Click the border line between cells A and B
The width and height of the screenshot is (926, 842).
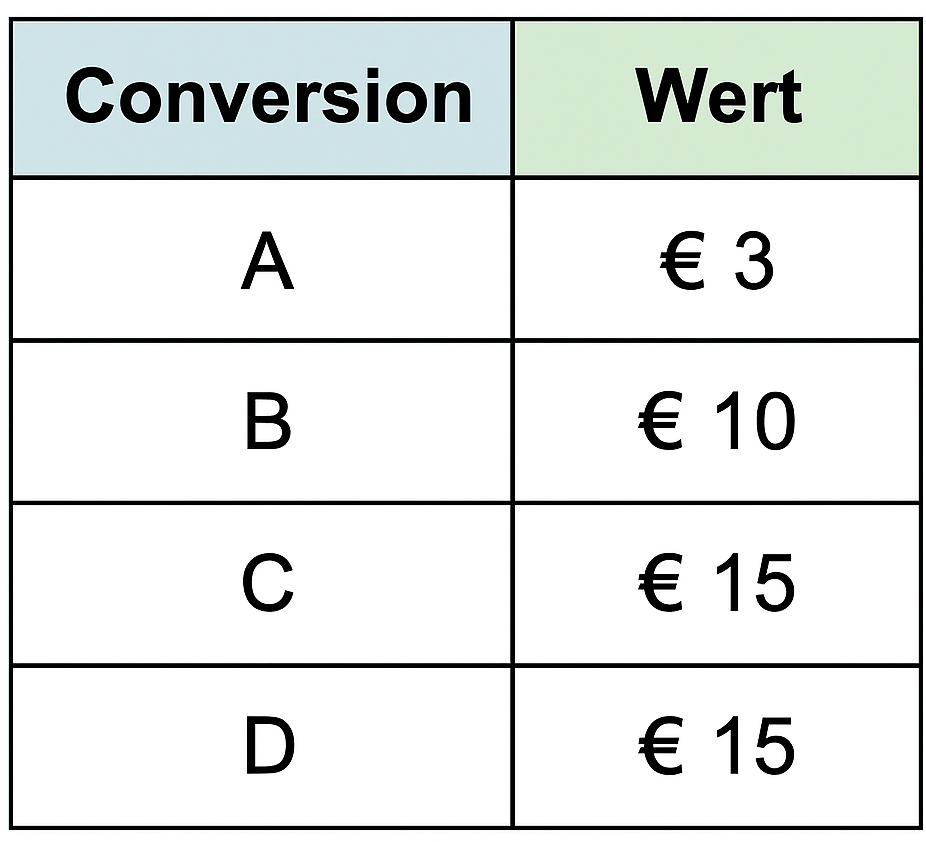pos(267,340)
